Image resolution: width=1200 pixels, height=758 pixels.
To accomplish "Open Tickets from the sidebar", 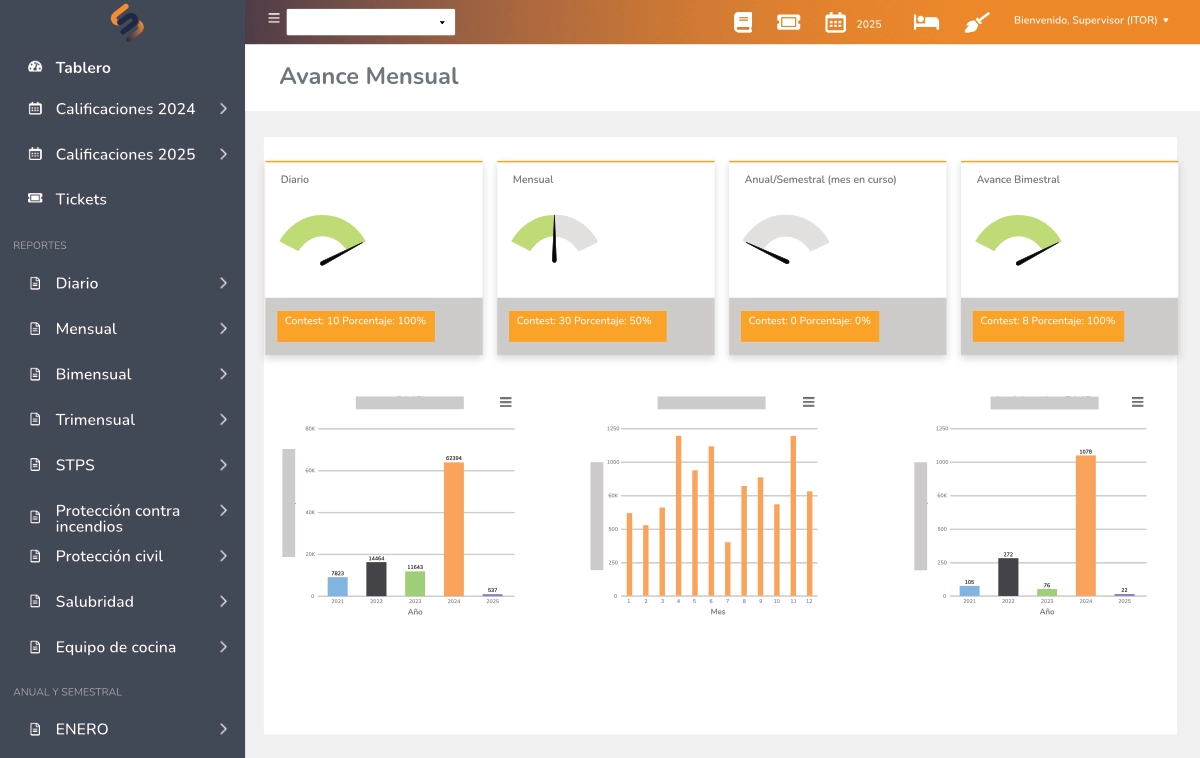I will (x=81, y=199).
